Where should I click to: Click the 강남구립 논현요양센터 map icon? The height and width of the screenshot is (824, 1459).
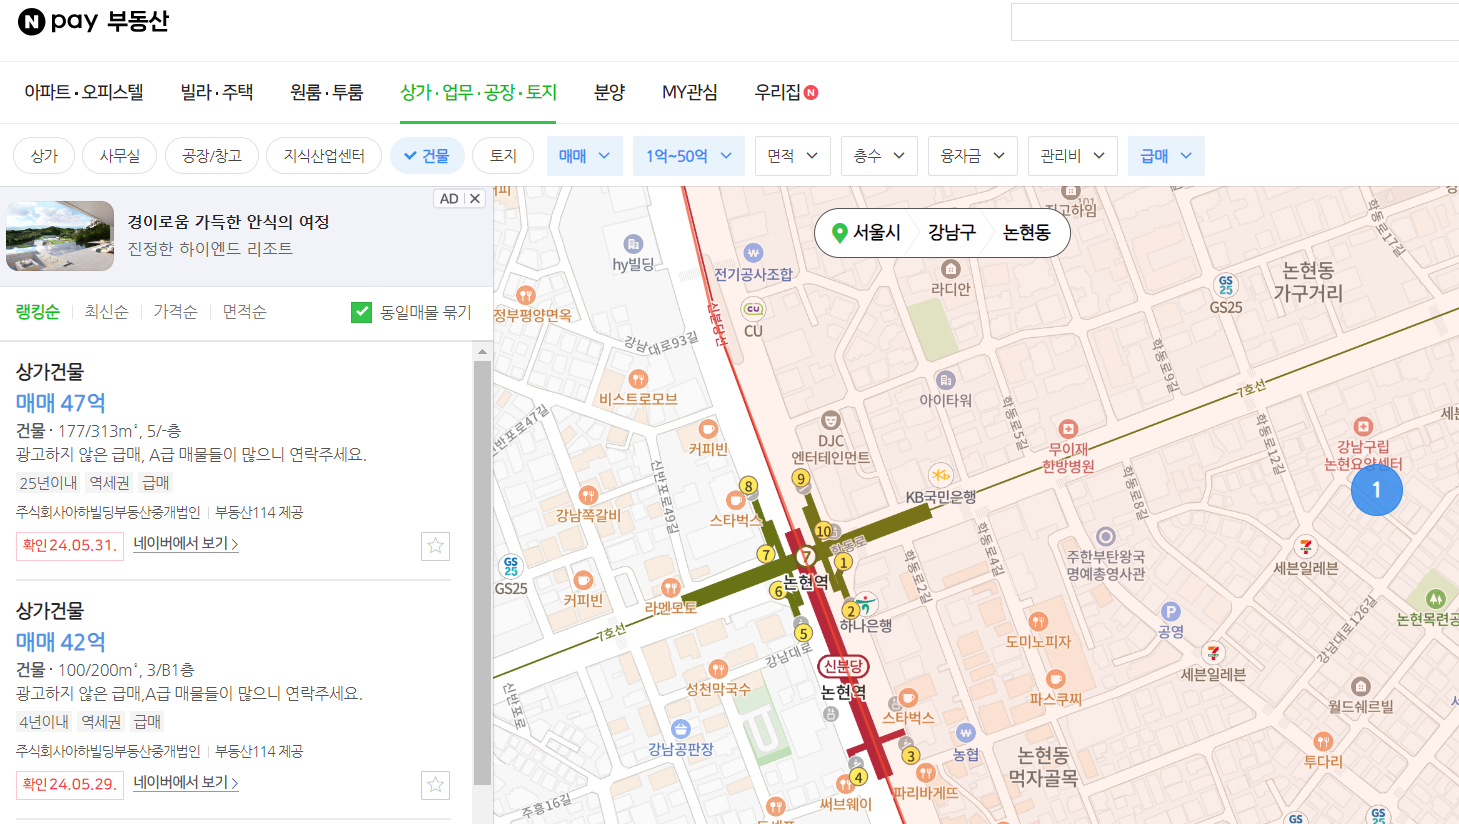pyautogui.click(x=1363, y=427)
